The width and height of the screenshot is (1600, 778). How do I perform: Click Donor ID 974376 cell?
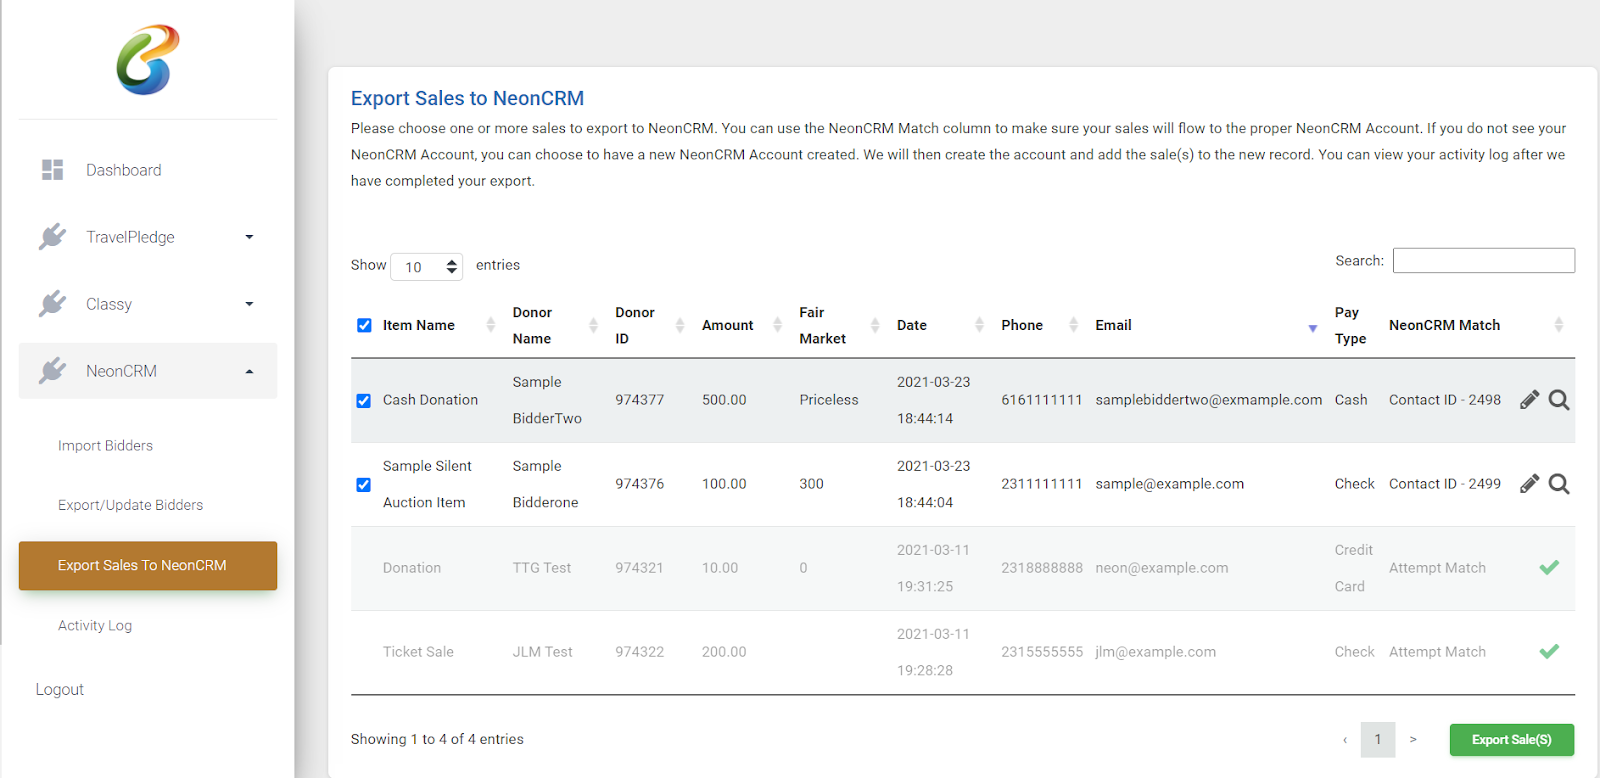pyautogui.click(x=639, y=484)
